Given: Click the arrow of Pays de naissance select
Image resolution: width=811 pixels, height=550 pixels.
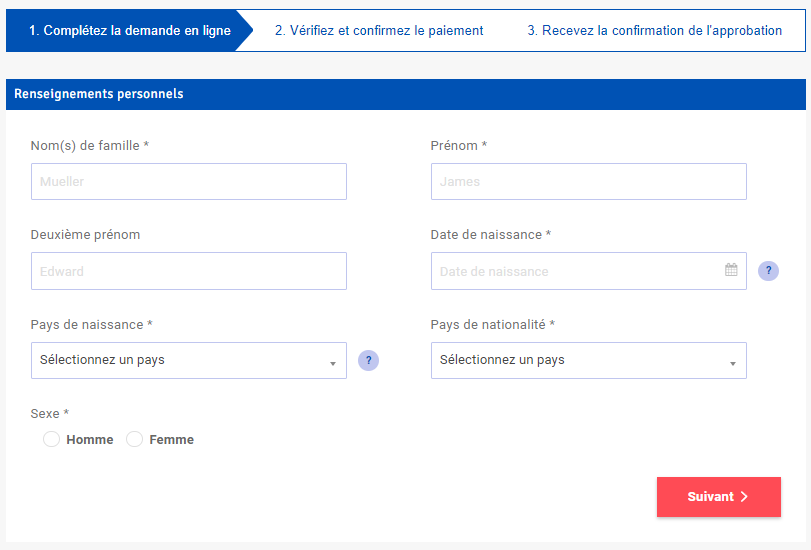Looking at the screenshot, I should point(333,364).
